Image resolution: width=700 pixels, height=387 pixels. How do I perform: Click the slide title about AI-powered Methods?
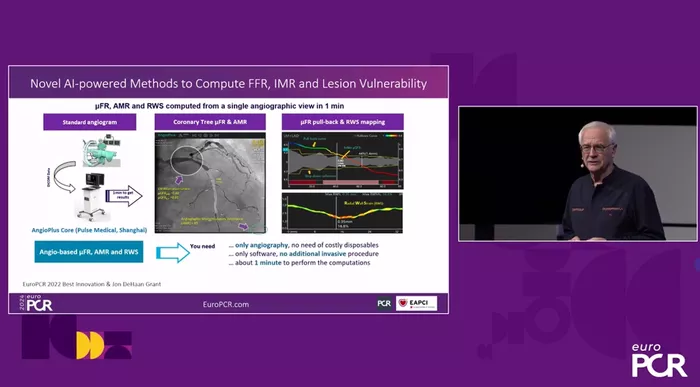click(229, 83)
